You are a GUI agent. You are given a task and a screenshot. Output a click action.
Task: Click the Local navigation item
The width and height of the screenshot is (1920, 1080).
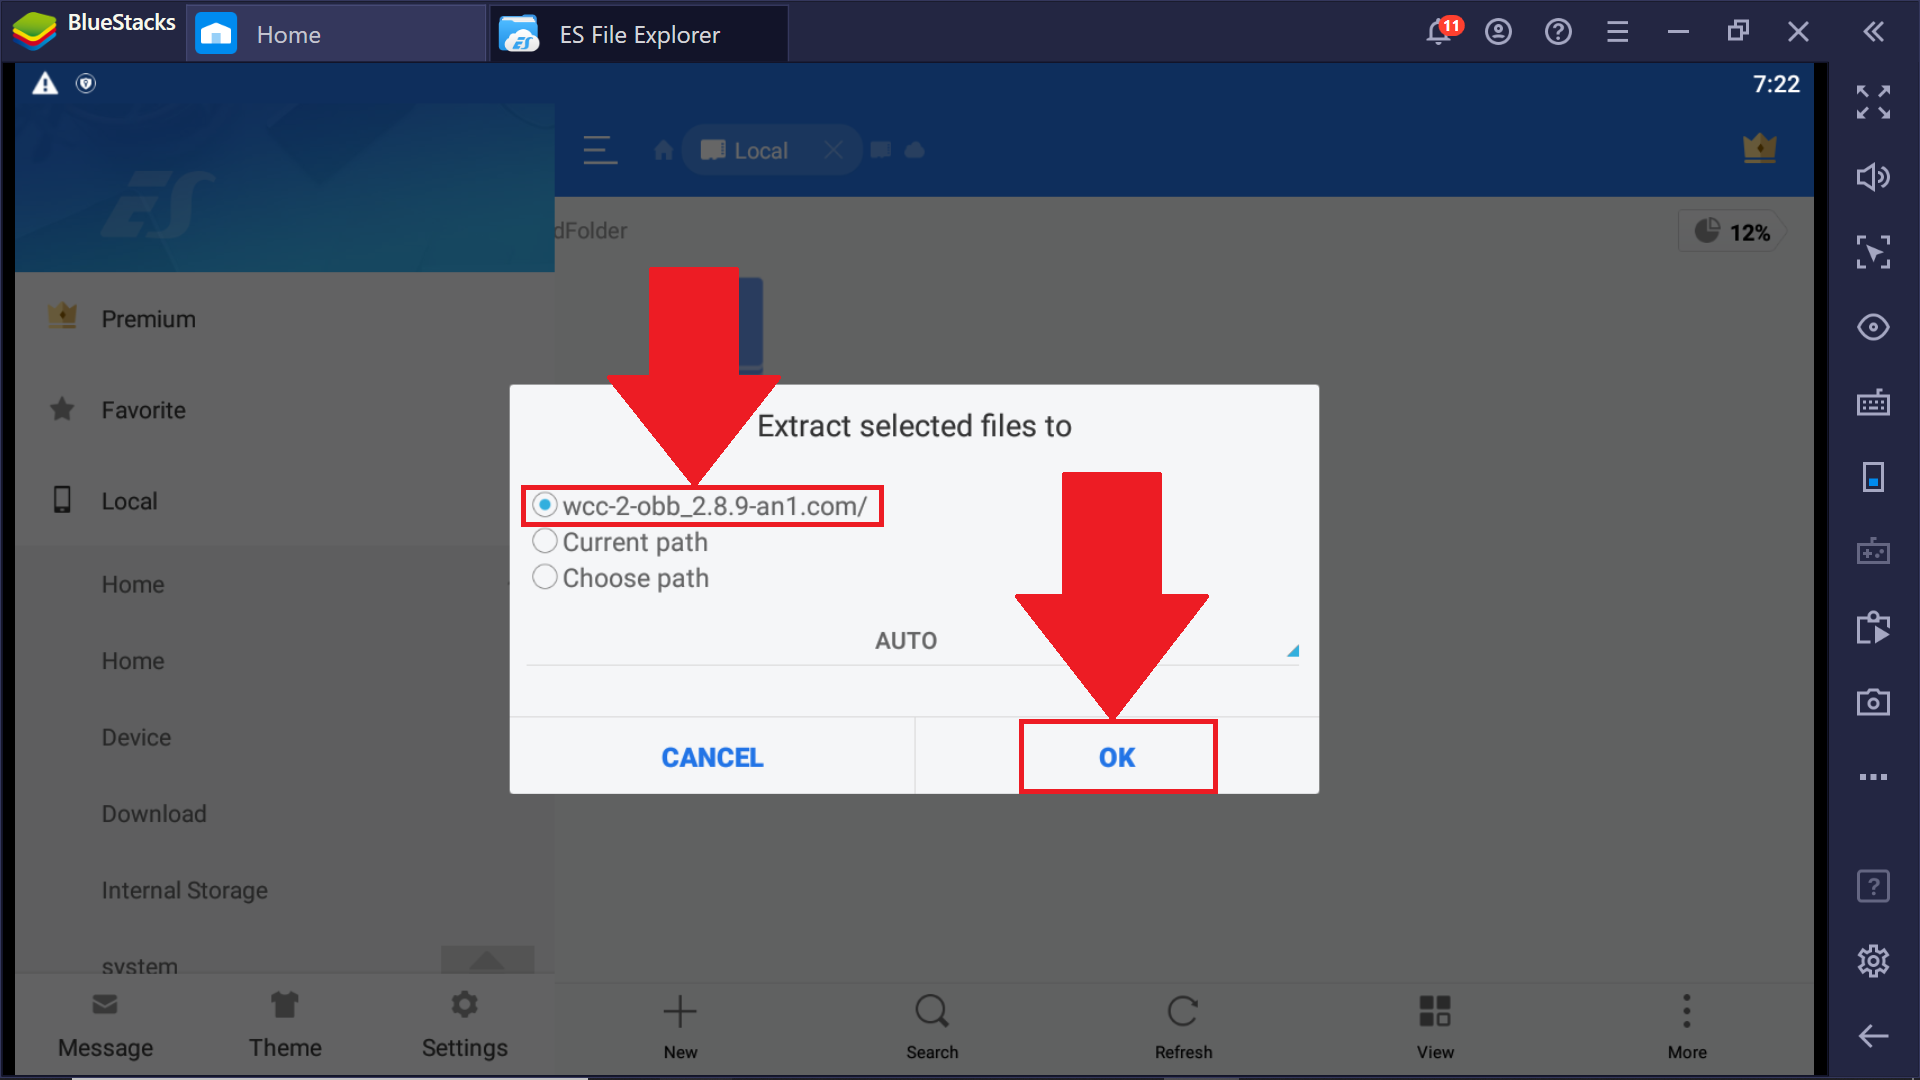(129, 501)
